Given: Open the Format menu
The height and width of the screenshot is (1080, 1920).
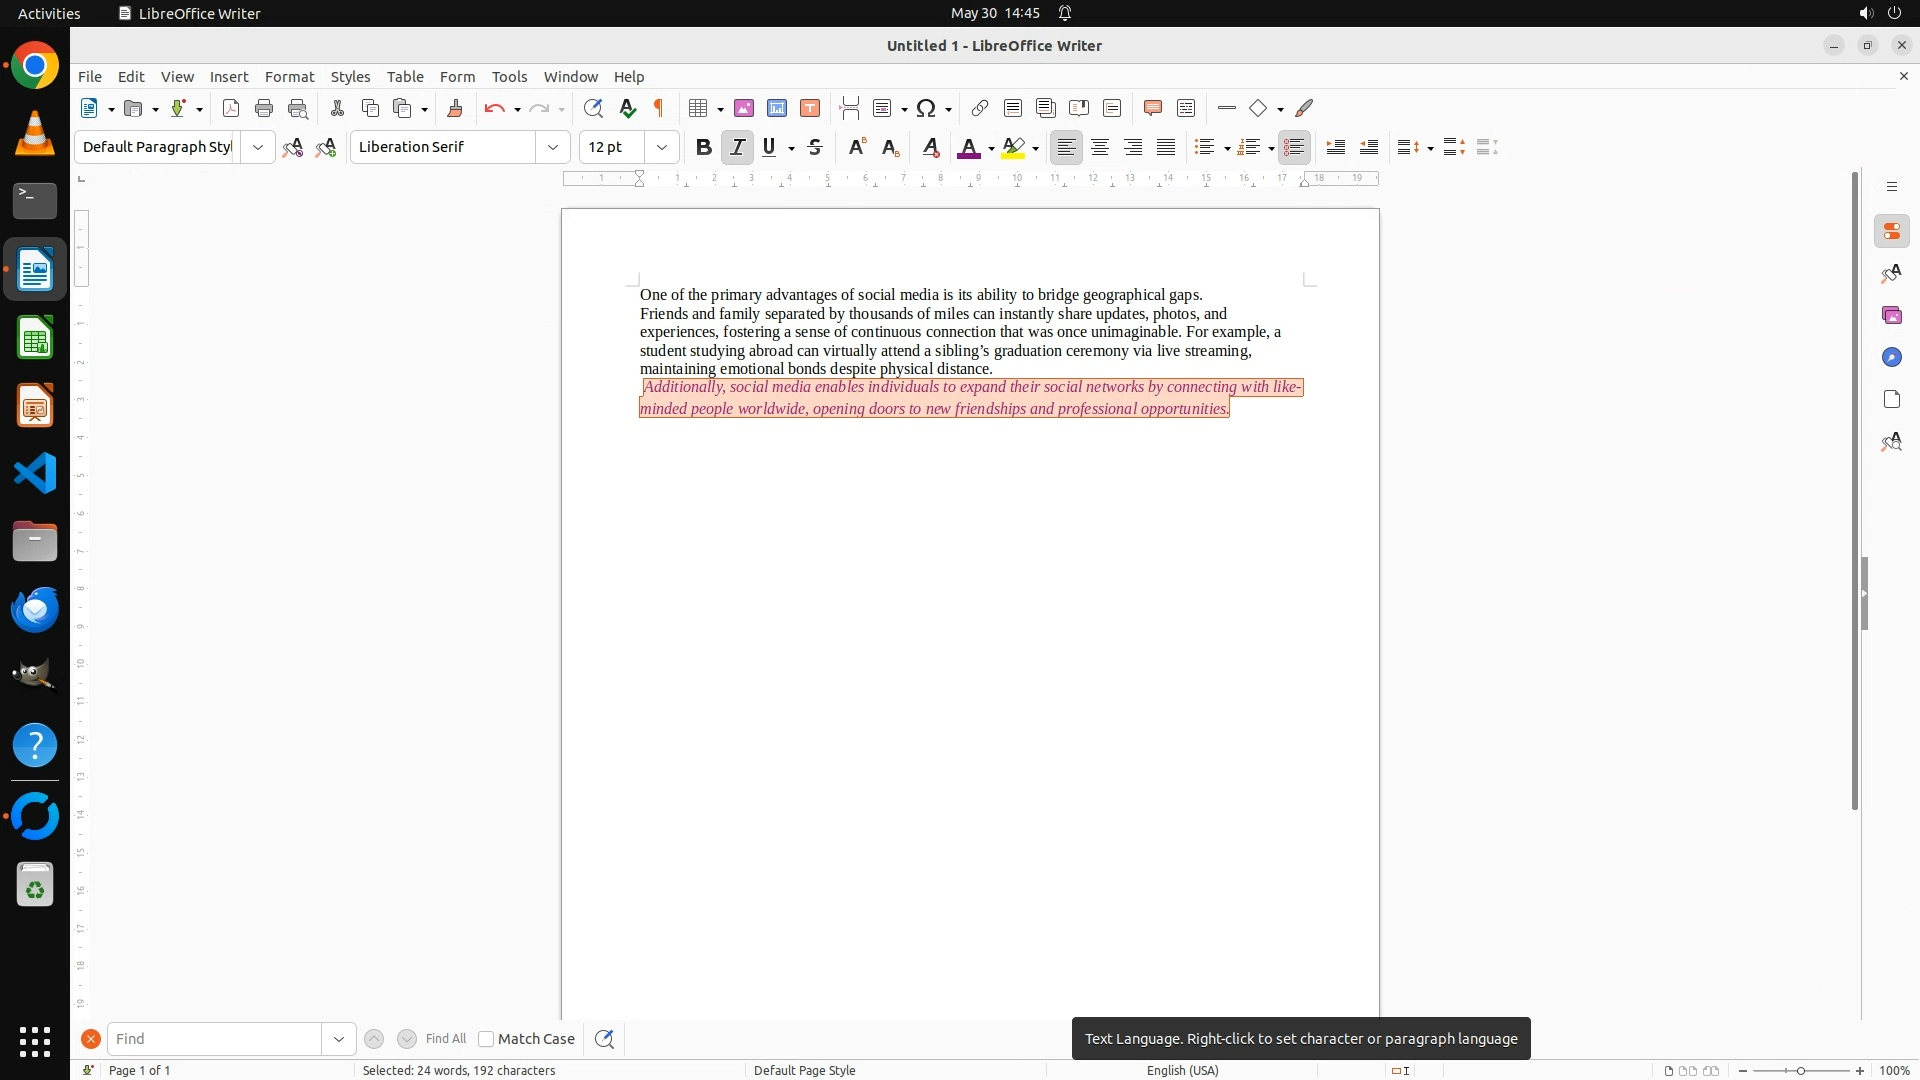Looking at the screenshot, I should tap(289, 77).
